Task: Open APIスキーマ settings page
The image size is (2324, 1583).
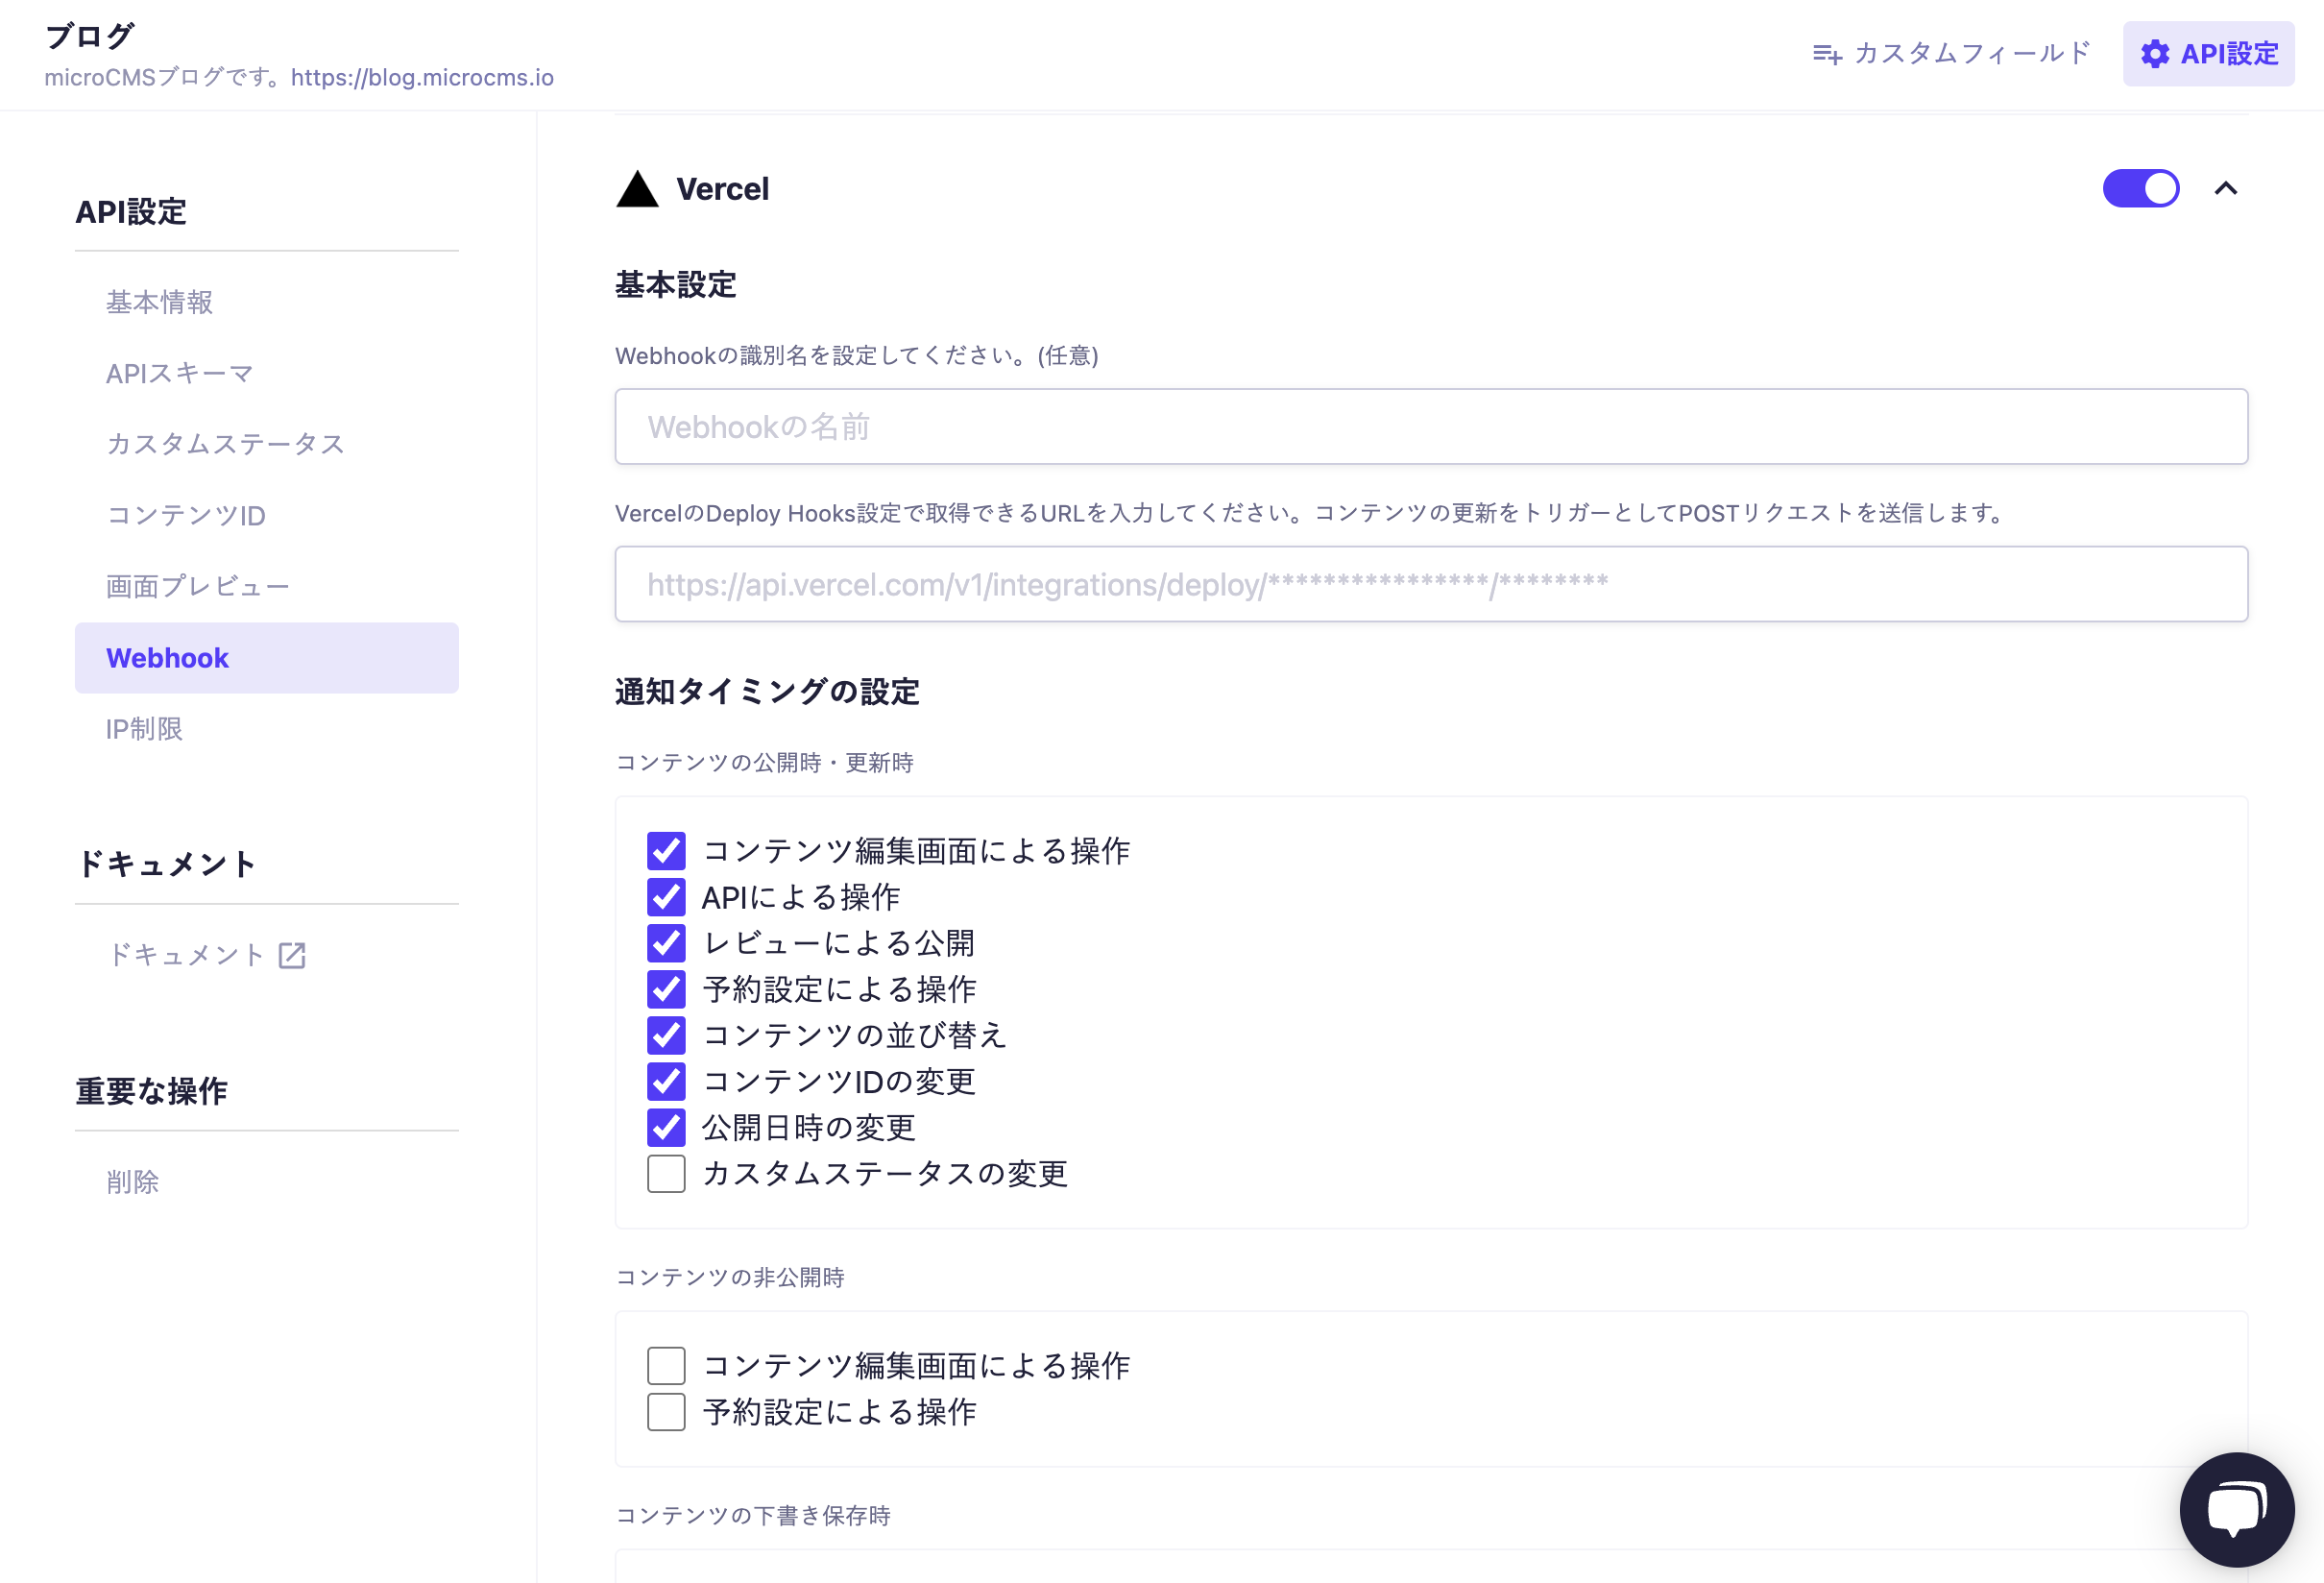Action: coord(180,373)
